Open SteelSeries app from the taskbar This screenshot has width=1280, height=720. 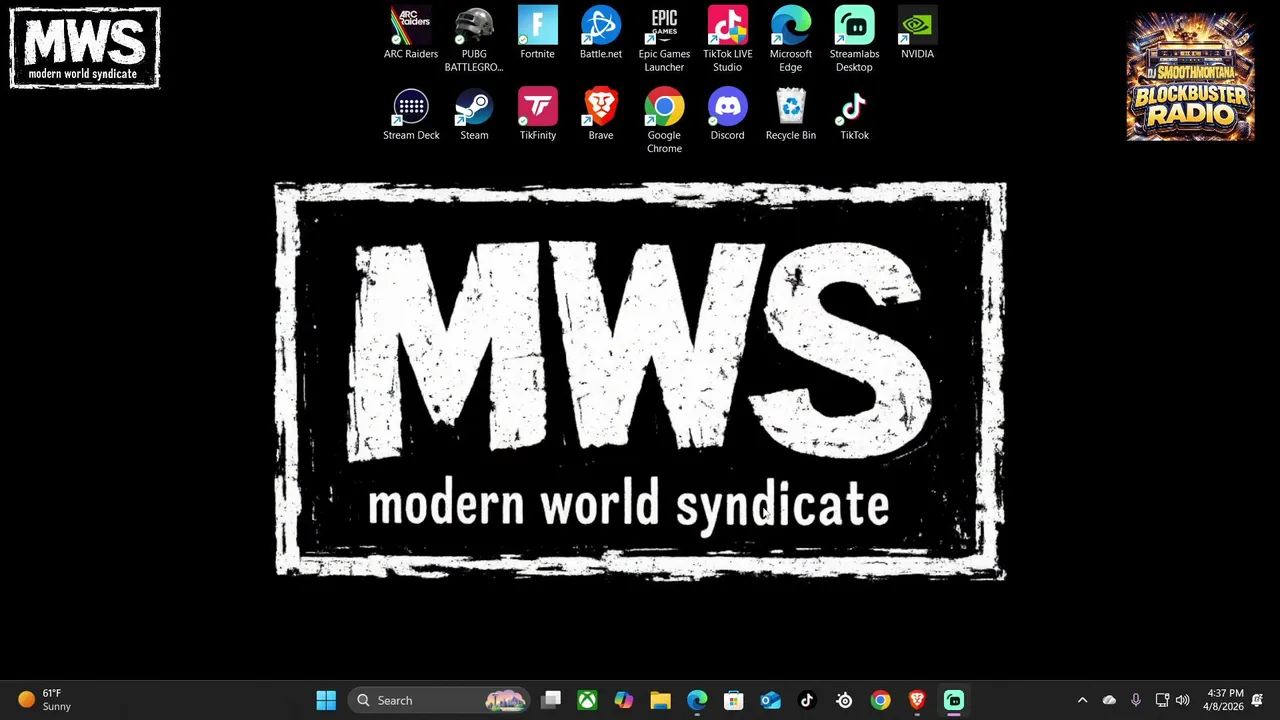click(x=844, y=701)
